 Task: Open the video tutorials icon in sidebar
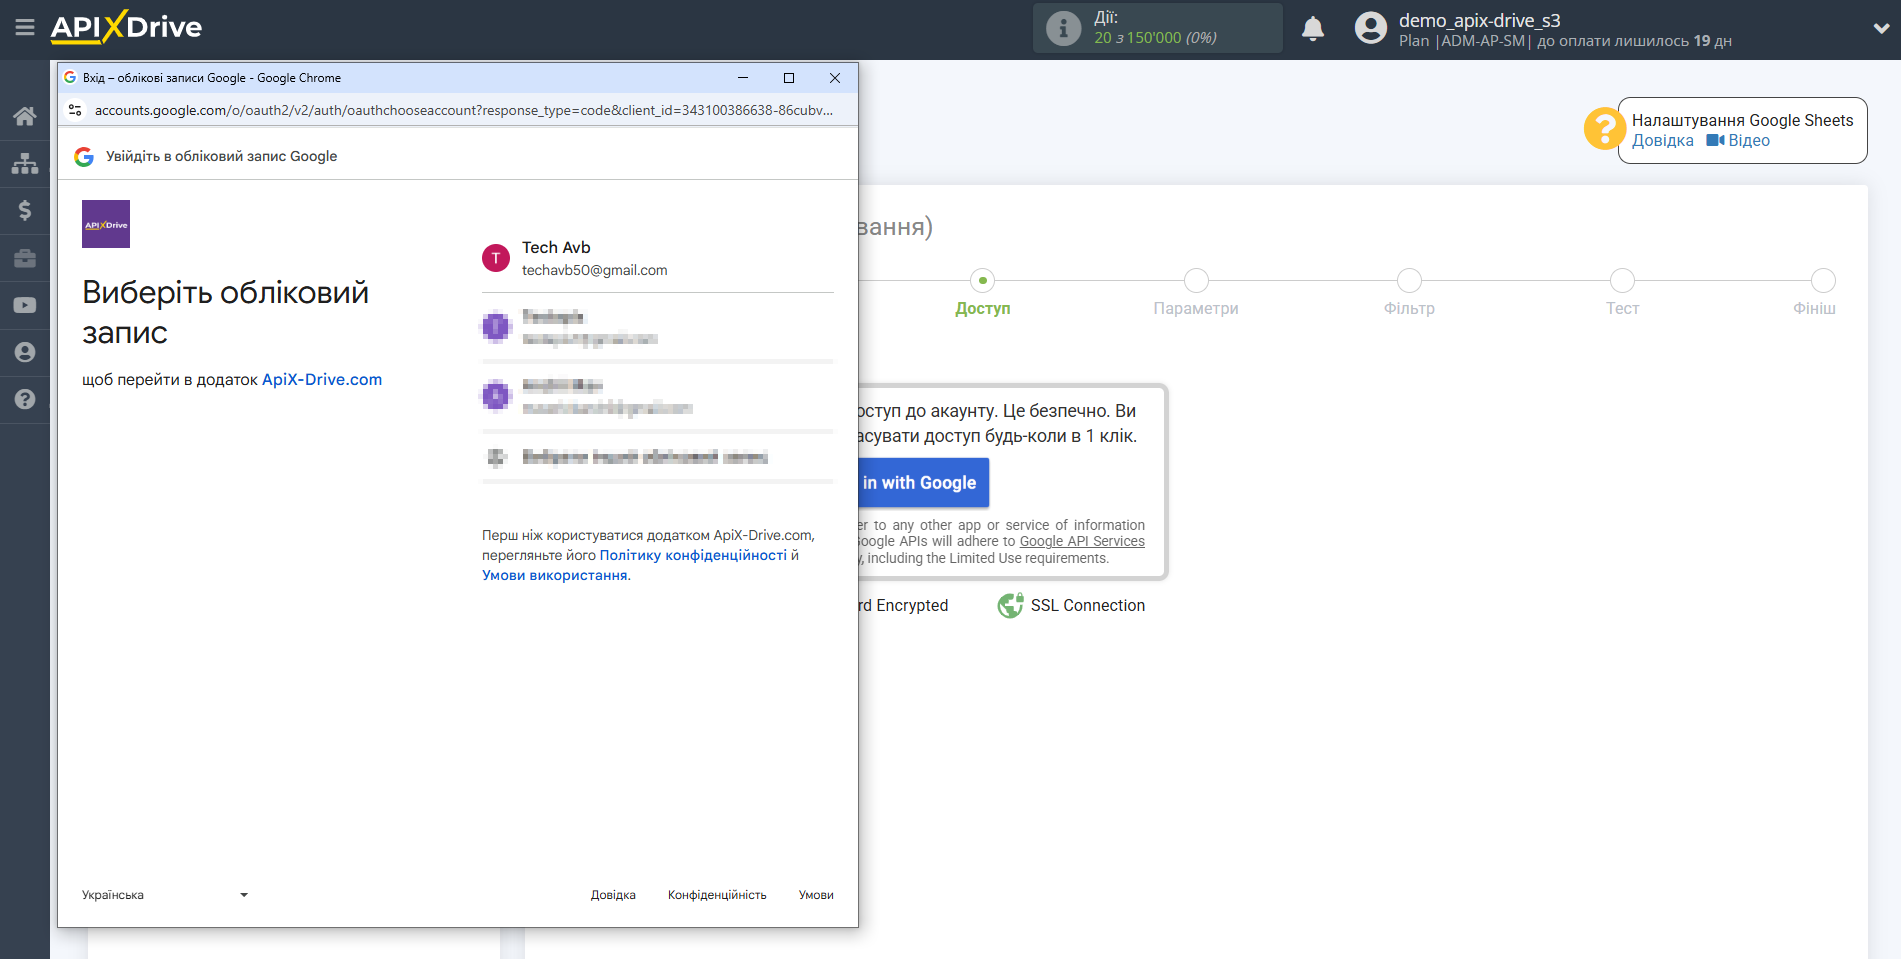pos(25,305)
